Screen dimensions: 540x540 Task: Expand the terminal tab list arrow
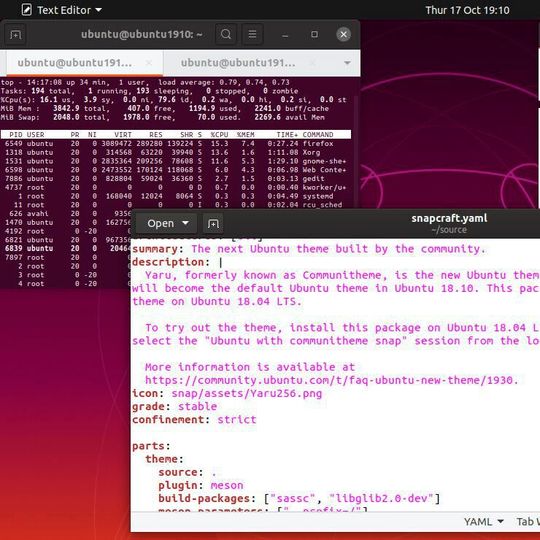(x=347, y=63)
